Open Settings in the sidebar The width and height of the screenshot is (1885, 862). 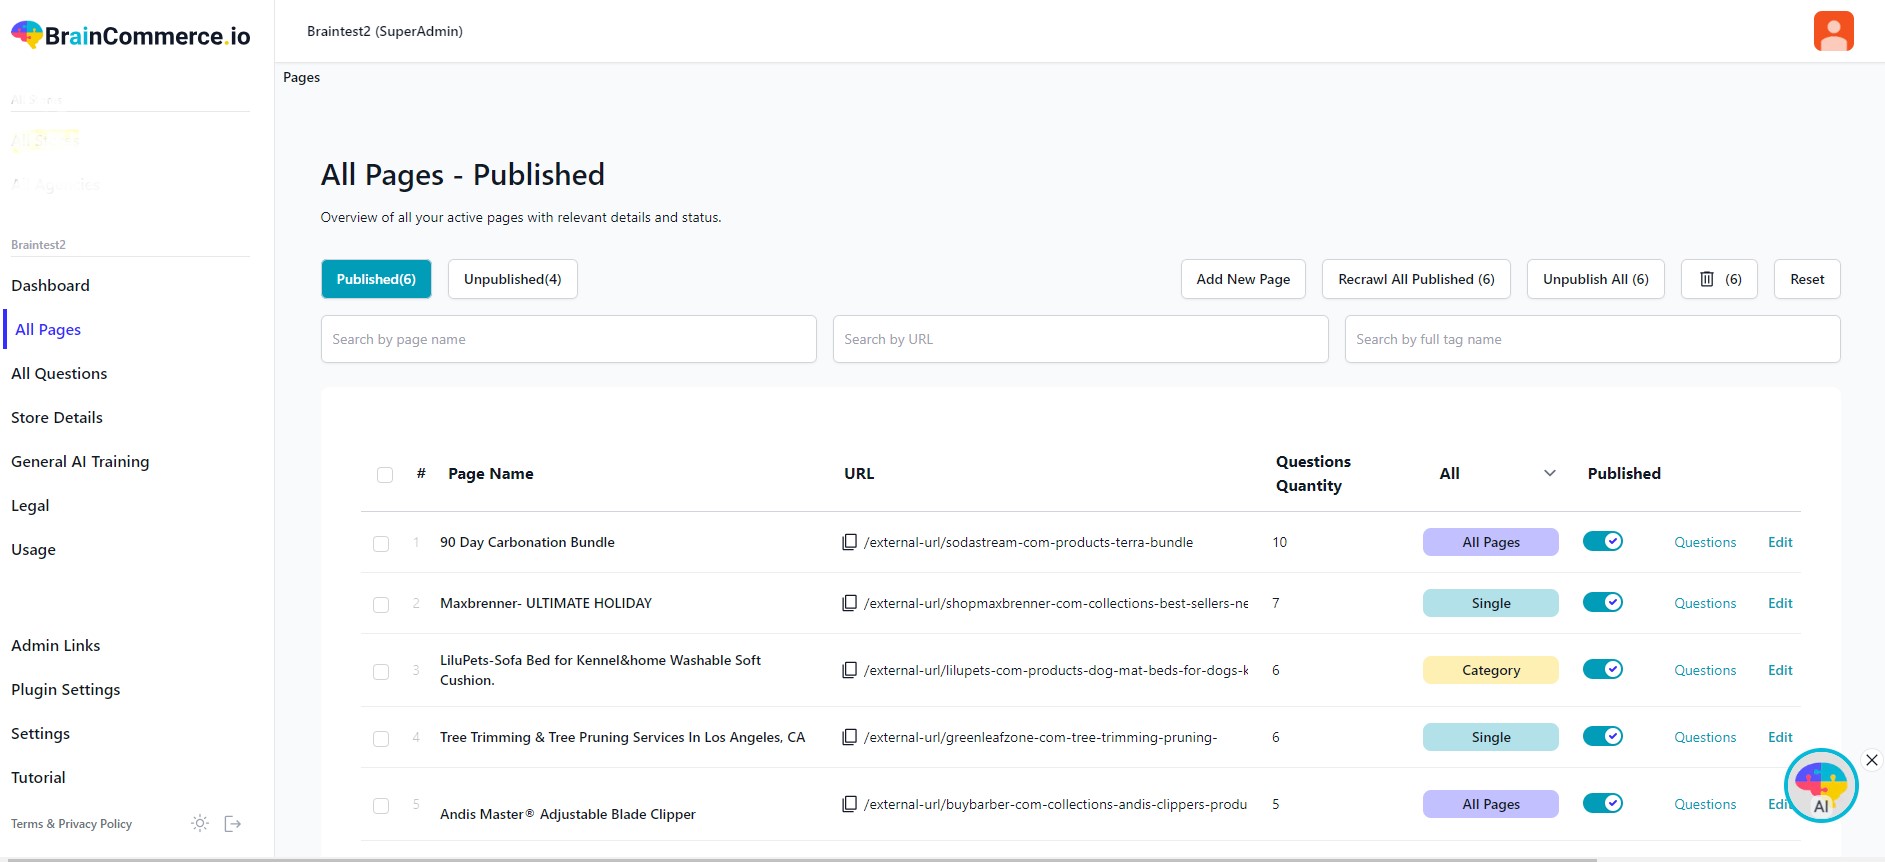point(40,733)
